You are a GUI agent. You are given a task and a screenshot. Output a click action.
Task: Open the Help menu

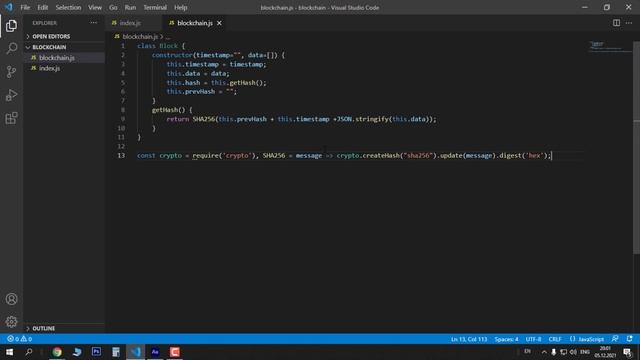tap(181, 7)
